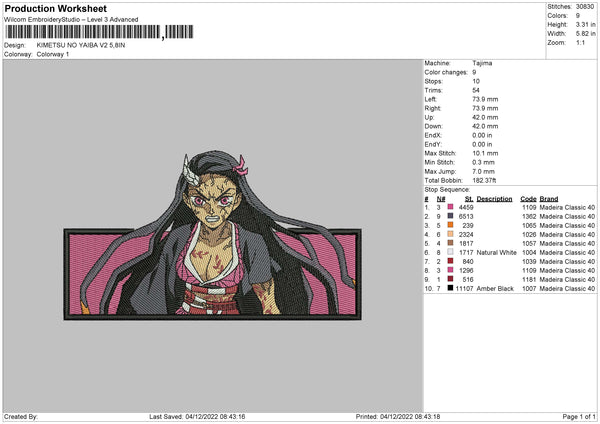The image size is (600, 424).
Task: Click the Machine value 'Tajima'
Action: (482, 63)
